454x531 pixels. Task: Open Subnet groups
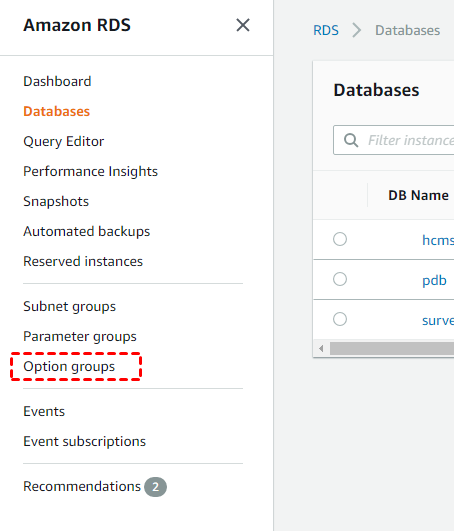click(x=69, y=306)
